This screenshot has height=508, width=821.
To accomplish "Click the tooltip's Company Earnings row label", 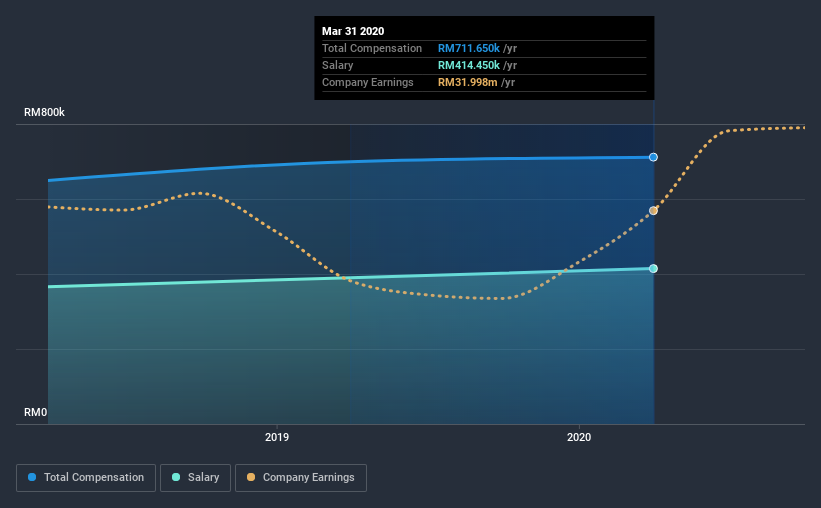I will click(x=368, y=82).
